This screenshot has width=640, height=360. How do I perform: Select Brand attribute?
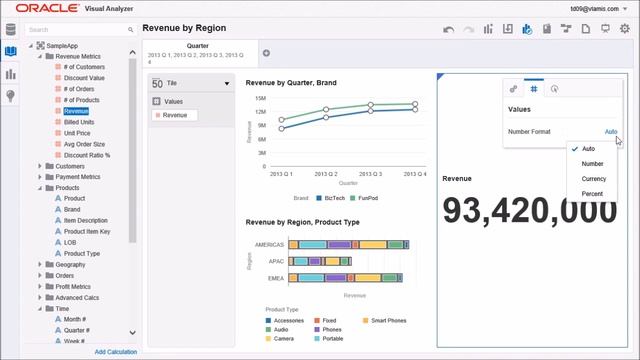(72, 209)
